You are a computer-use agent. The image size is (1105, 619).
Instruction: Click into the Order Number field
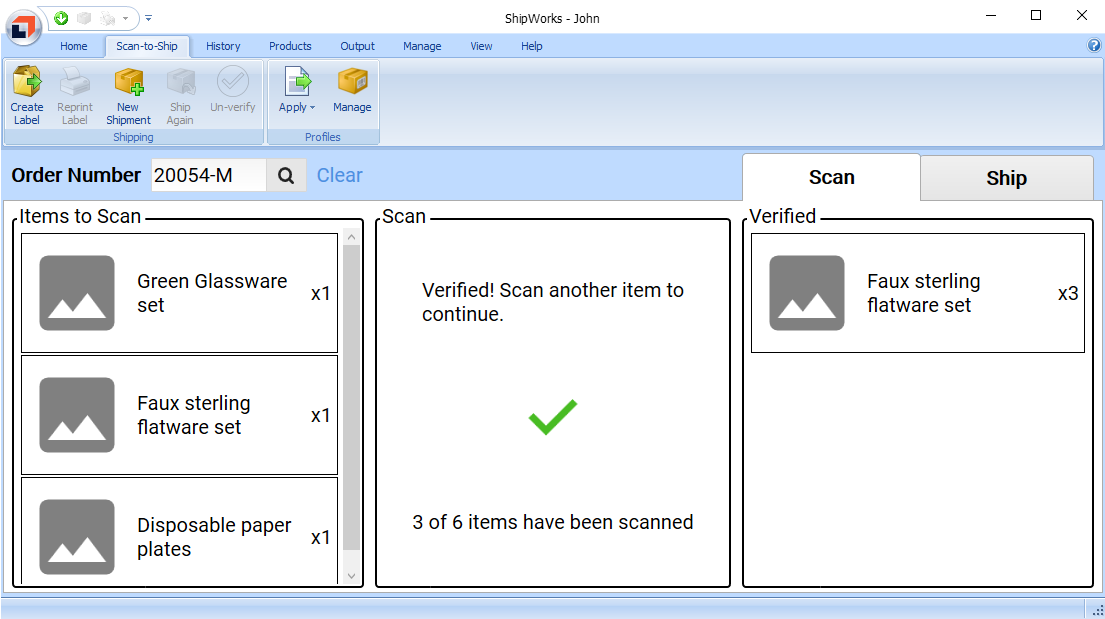click(209, 175)
